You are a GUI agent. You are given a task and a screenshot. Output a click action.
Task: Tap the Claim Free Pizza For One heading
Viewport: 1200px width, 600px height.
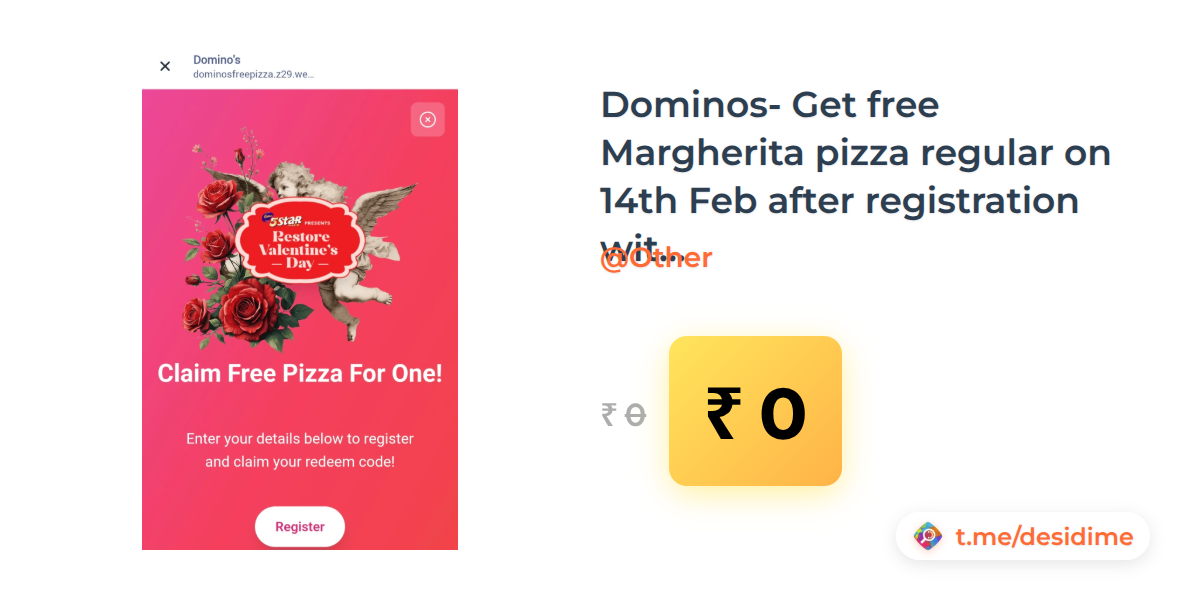click(300, 374)
